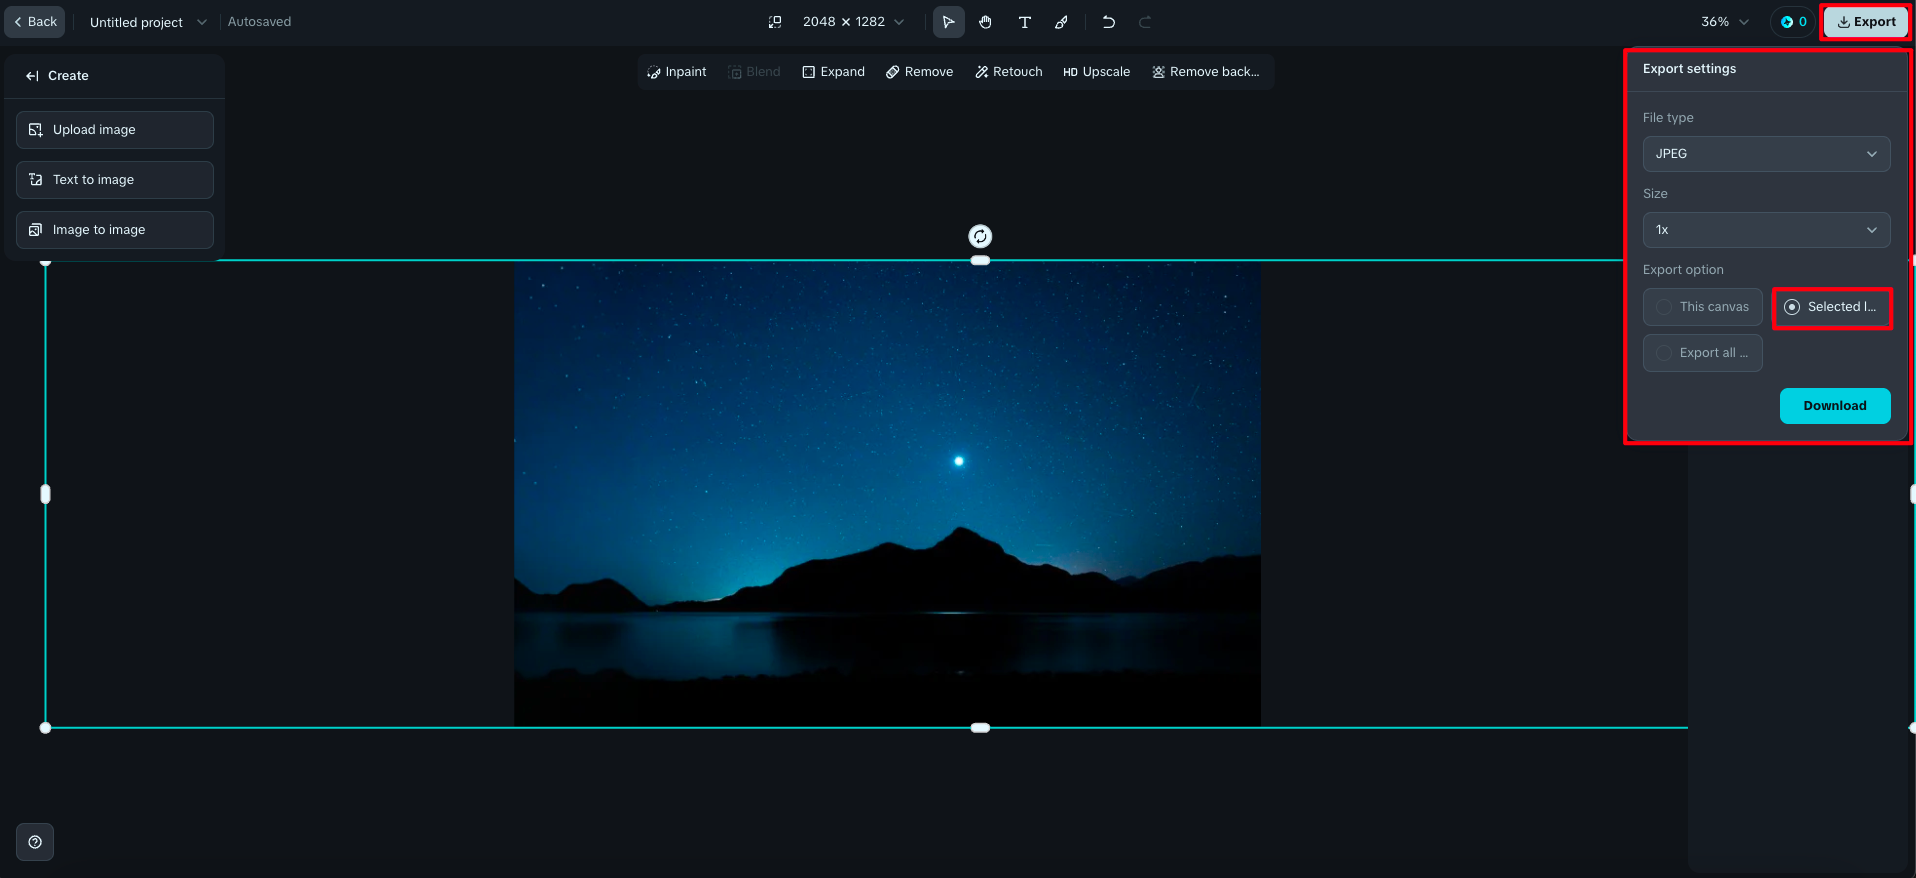The height and width of the screenshot is (878, 1916).
Task: Choose the 'This canvas' export option
Action: pyautogui.click(x=1702, y=307)
